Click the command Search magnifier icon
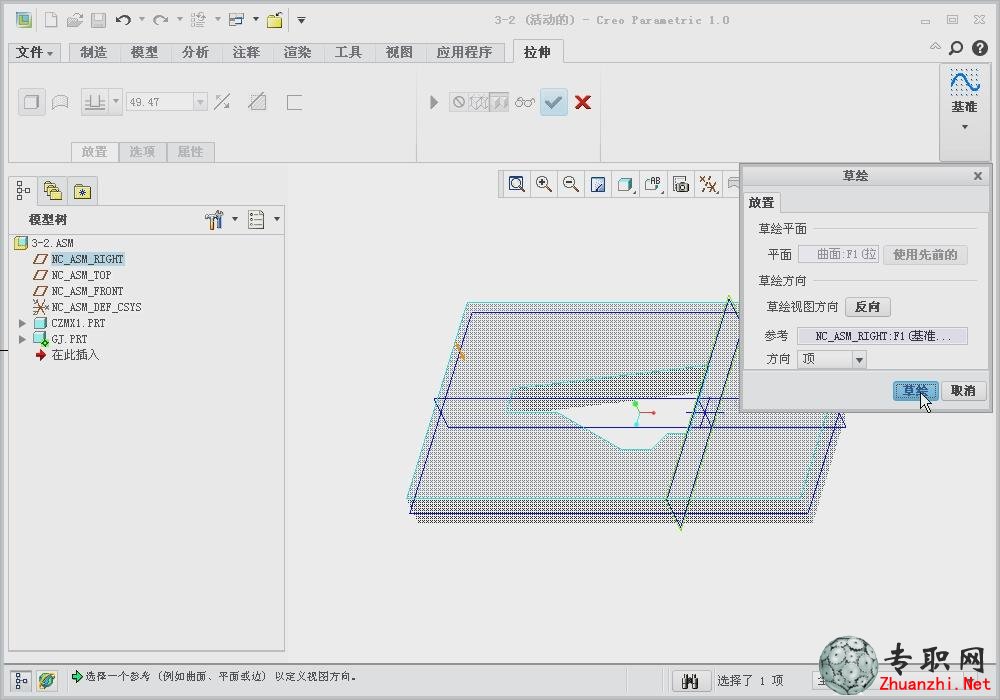The height and width of the screenshot is (700, 1000). point(956,48)
